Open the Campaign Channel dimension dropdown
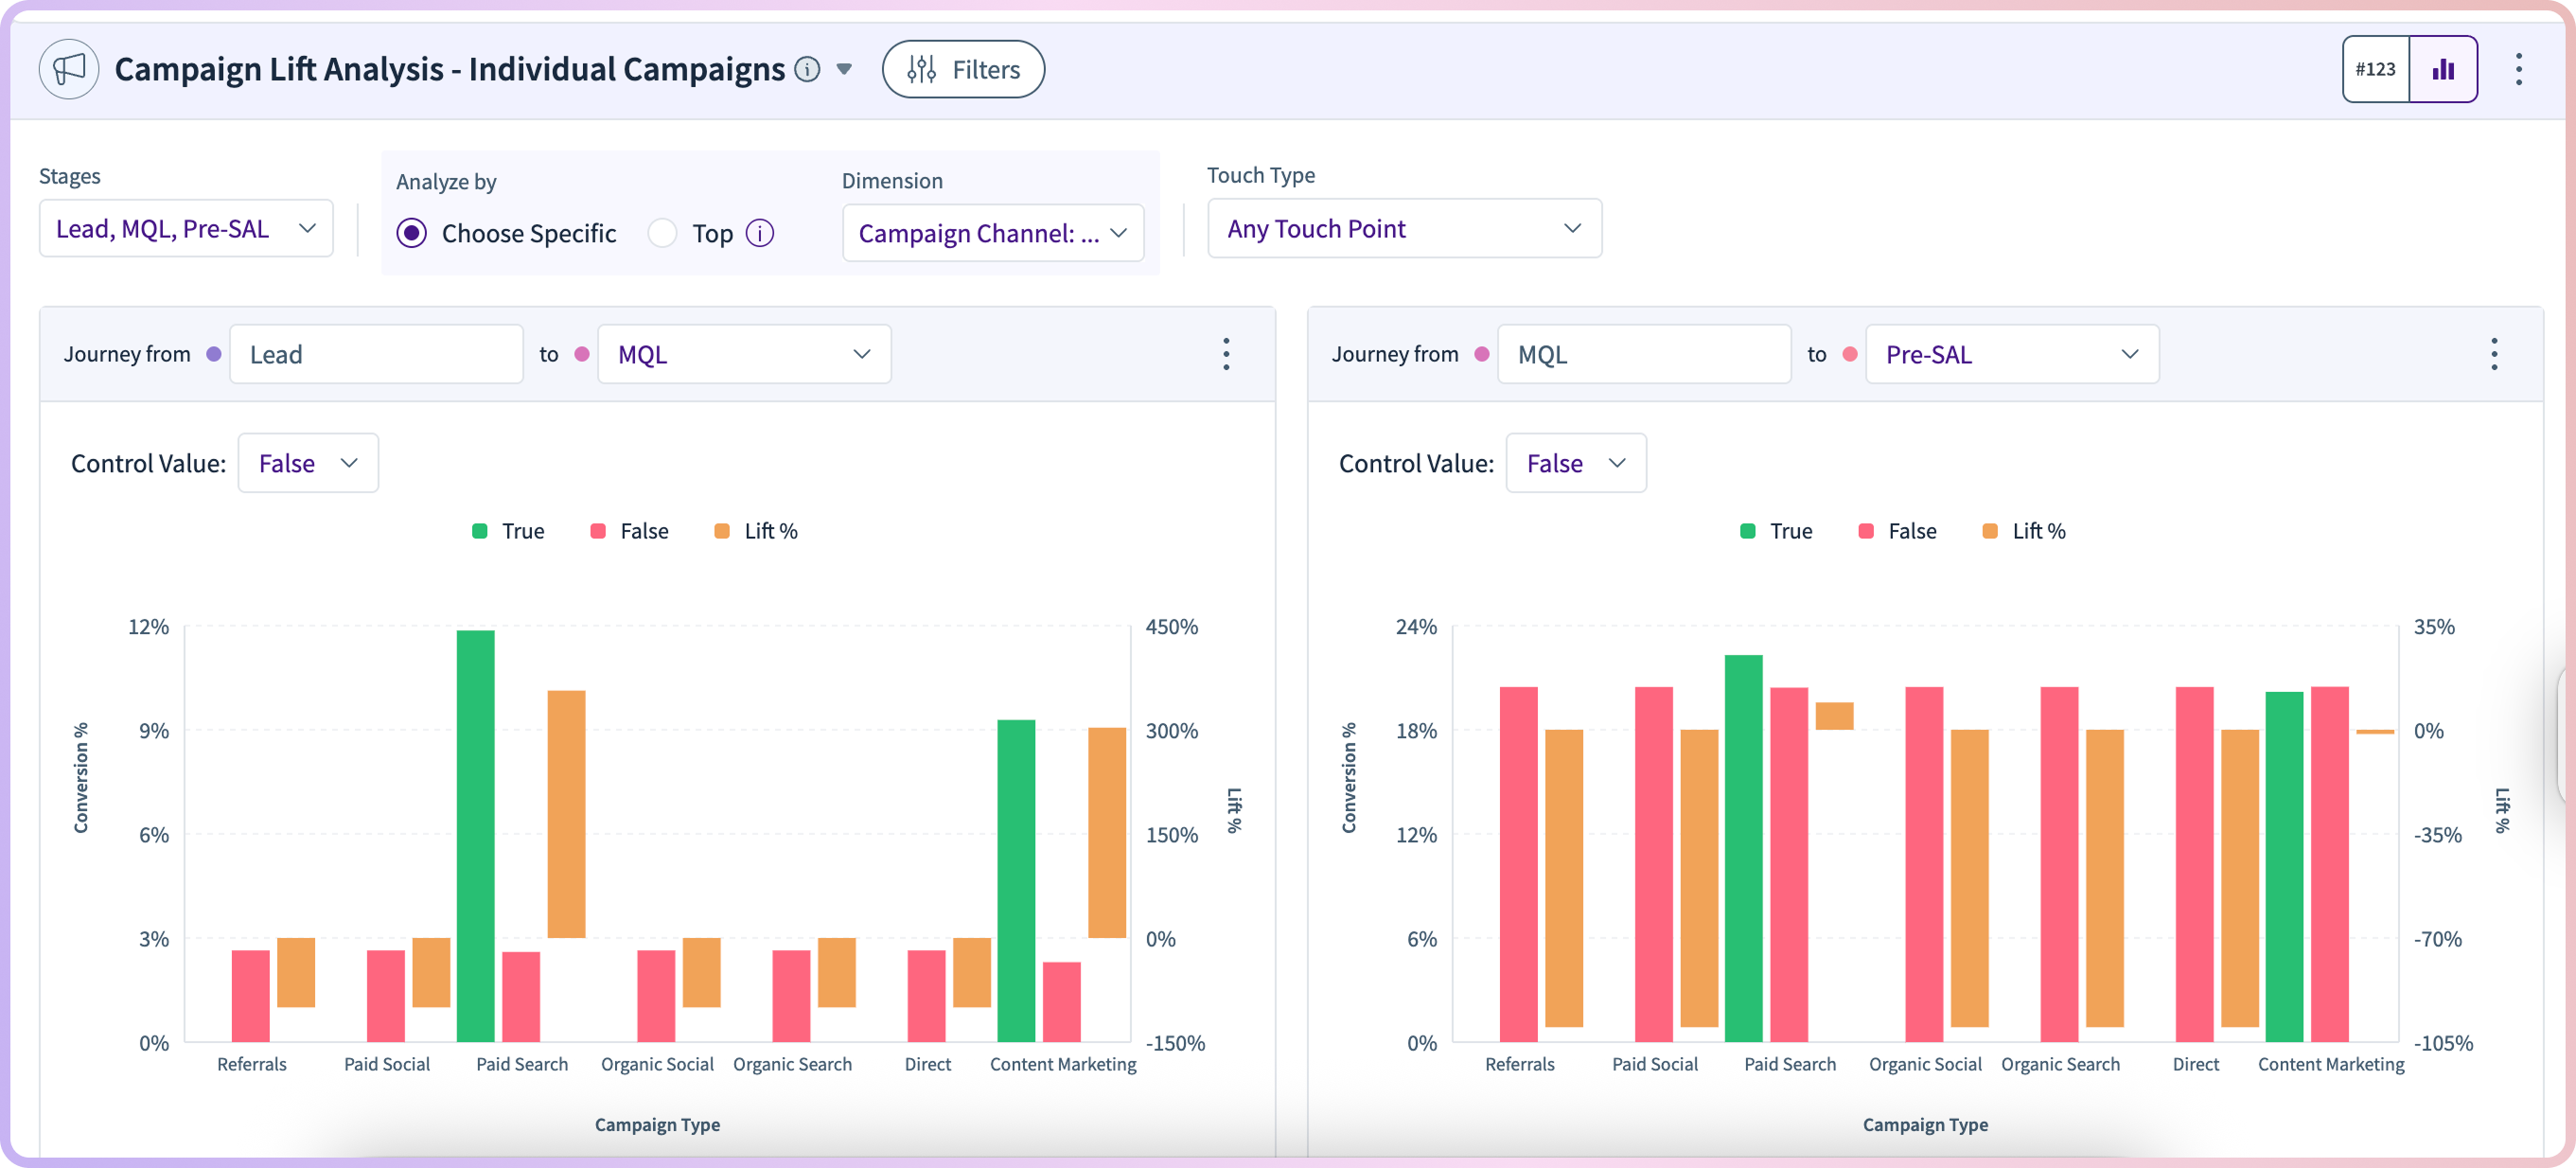The image size is (2576, 1168). (992, 233)
